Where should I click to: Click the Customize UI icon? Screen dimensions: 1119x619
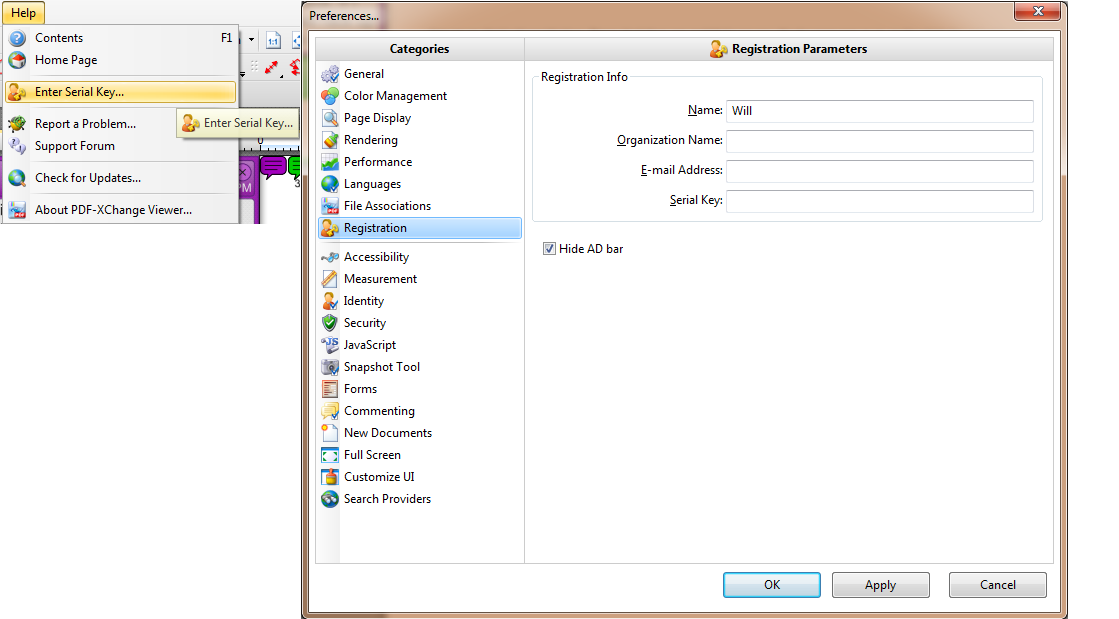coord(330,477)
